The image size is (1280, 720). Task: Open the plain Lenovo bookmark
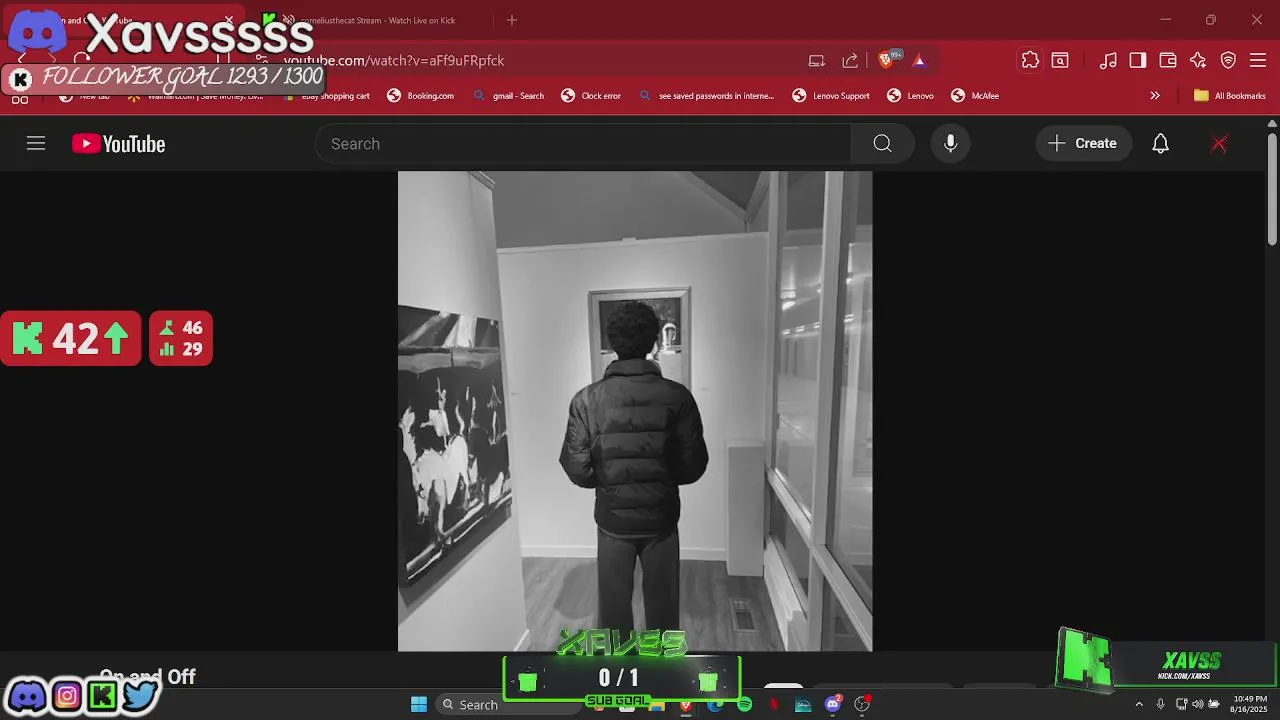910,96
